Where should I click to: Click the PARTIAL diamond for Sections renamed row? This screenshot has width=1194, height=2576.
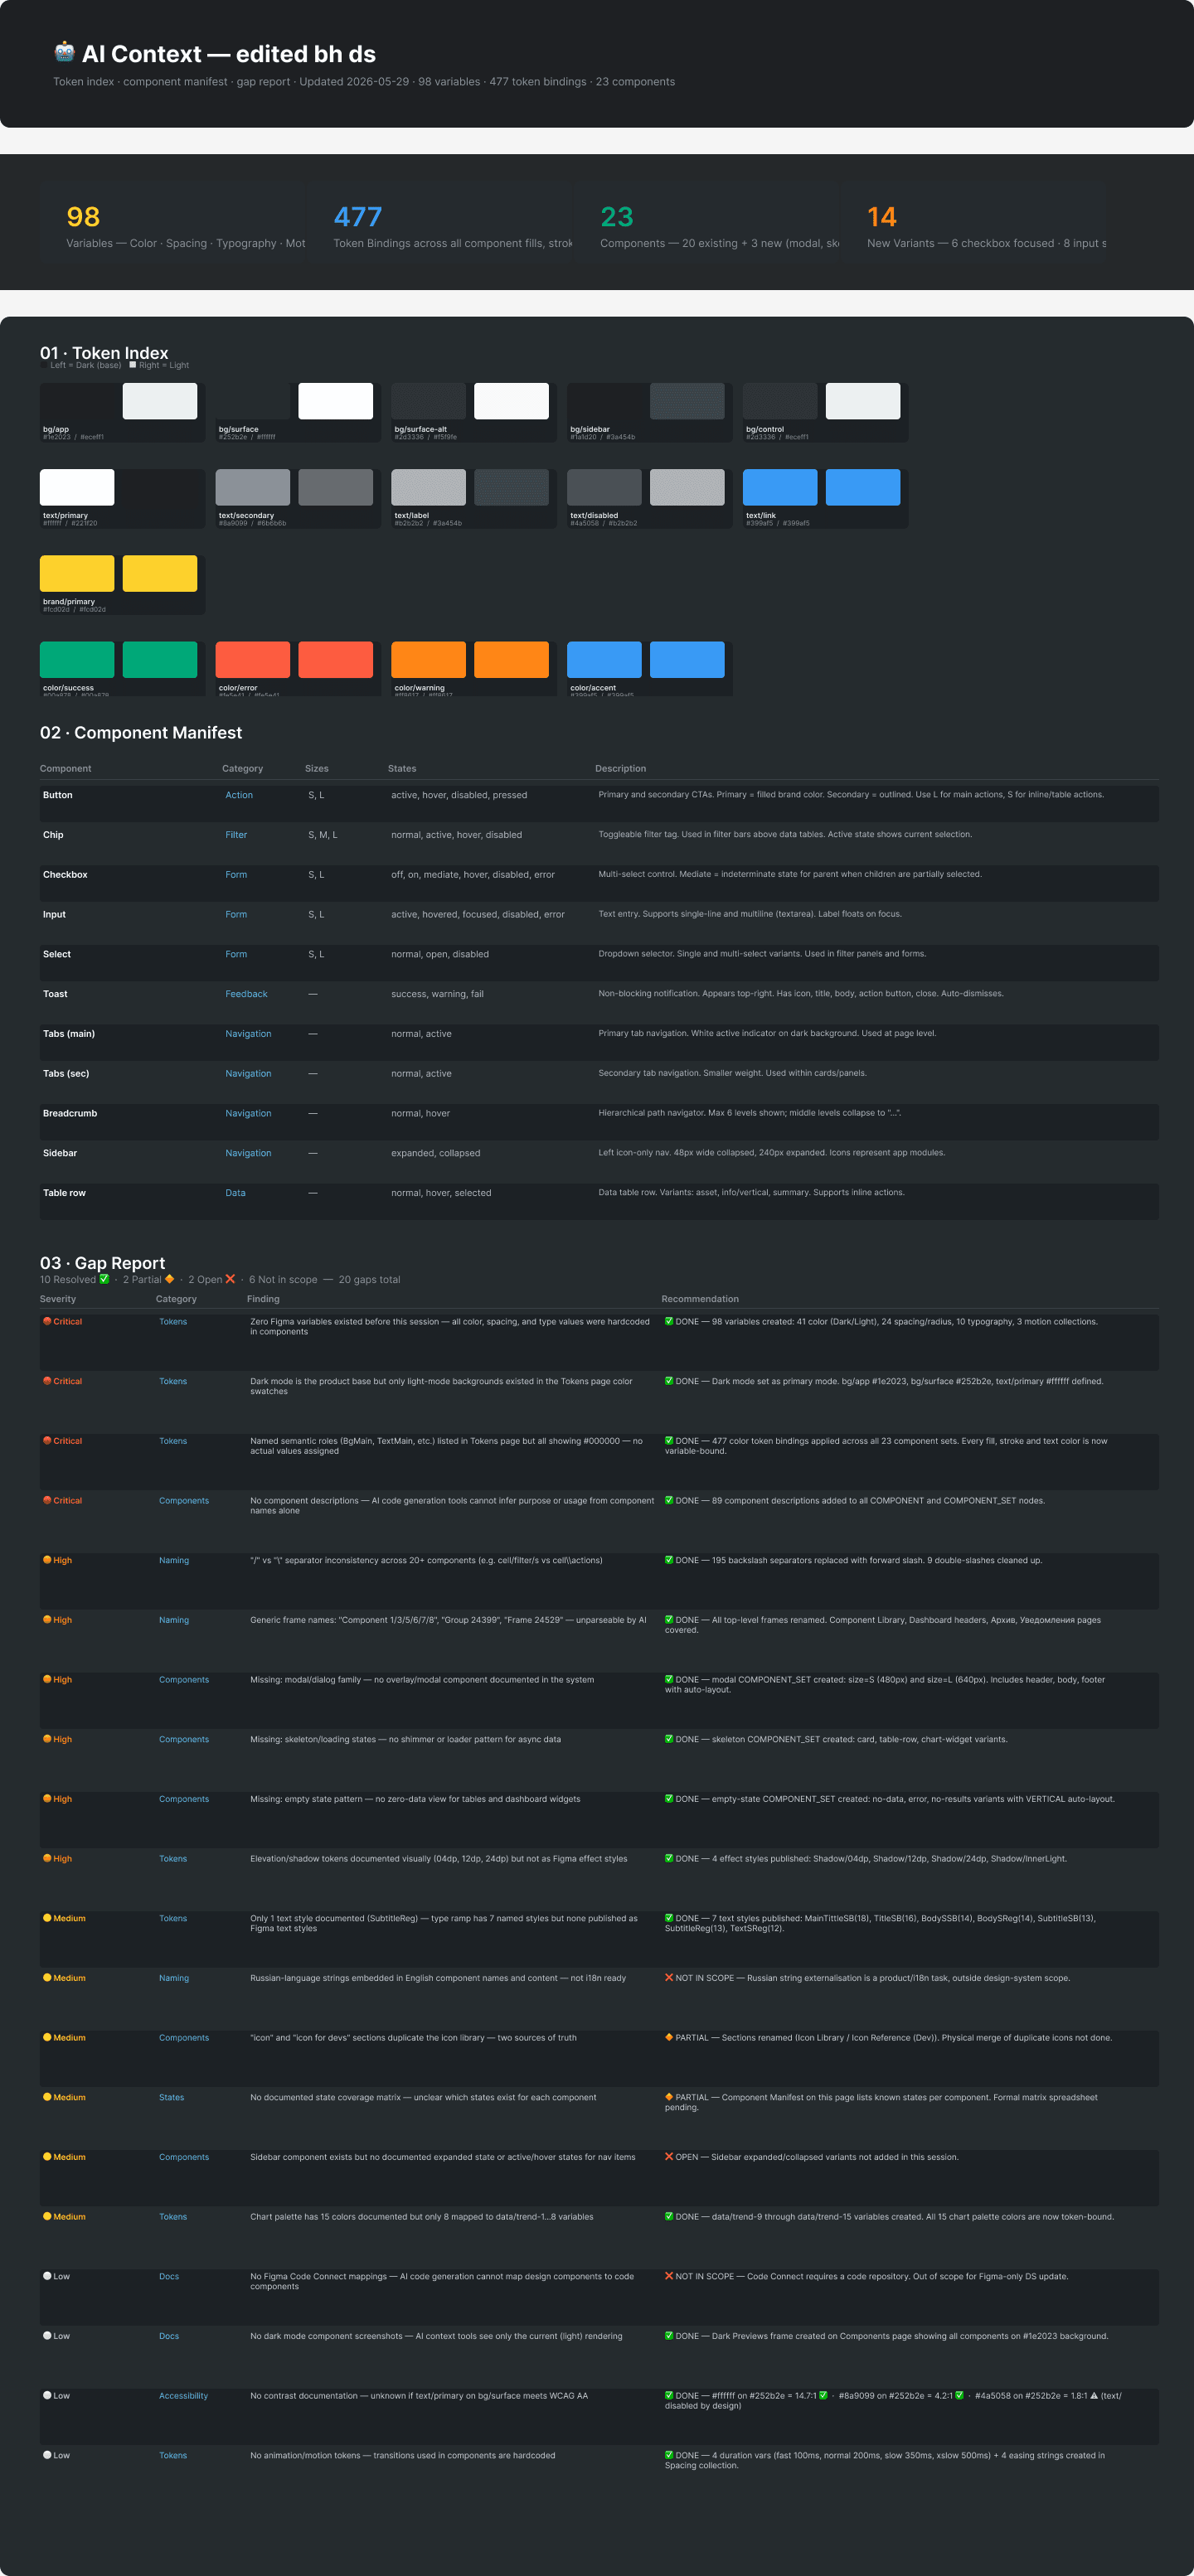pyautogui.click(x=669, y=2037)
